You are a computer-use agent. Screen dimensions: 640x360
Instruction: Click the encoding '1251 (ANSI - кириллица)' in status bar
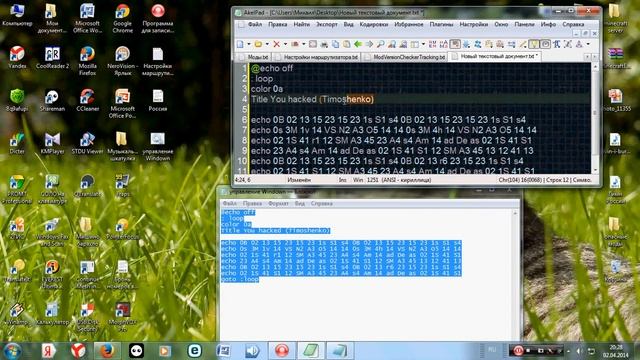[399, 180]
